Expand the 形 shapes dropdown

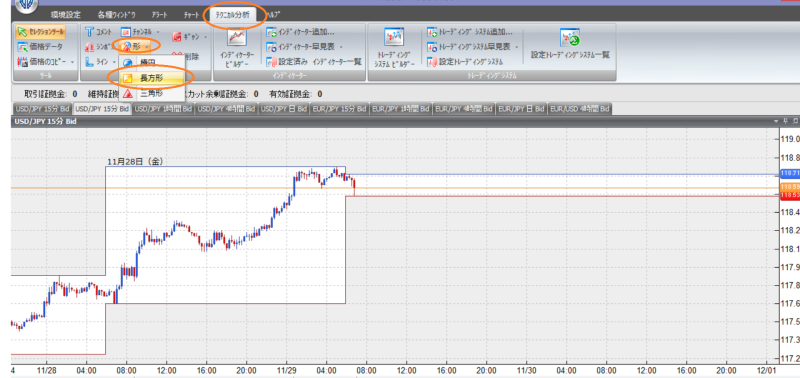click(x=135, y=47)
